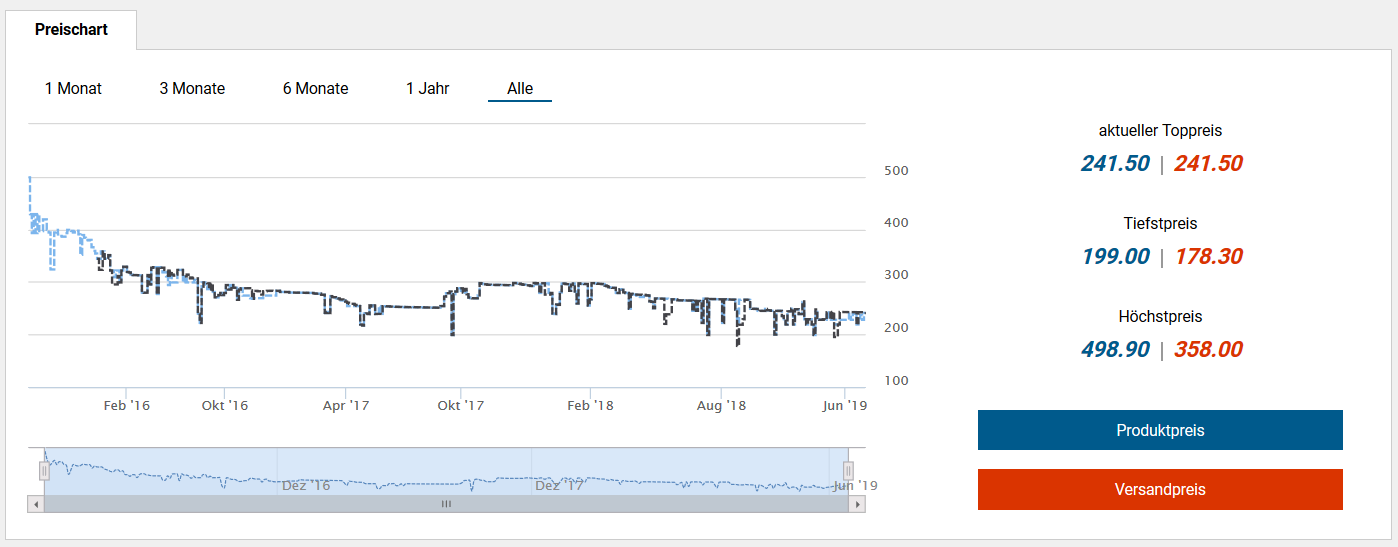Screen dimensions: 1398x547
Task: Click the Dez '16 label in navigator
Action: click(305, 486)
